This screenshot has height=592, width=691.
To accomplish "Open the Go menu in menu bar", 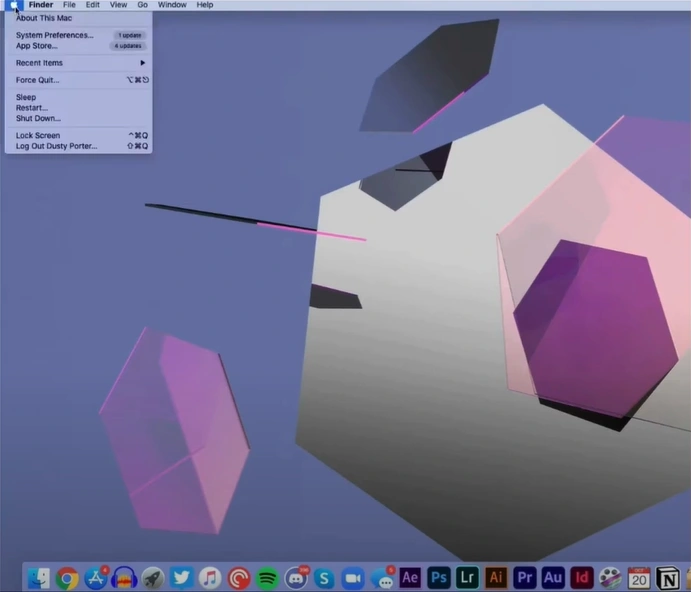I will click(x=143, y=5).
